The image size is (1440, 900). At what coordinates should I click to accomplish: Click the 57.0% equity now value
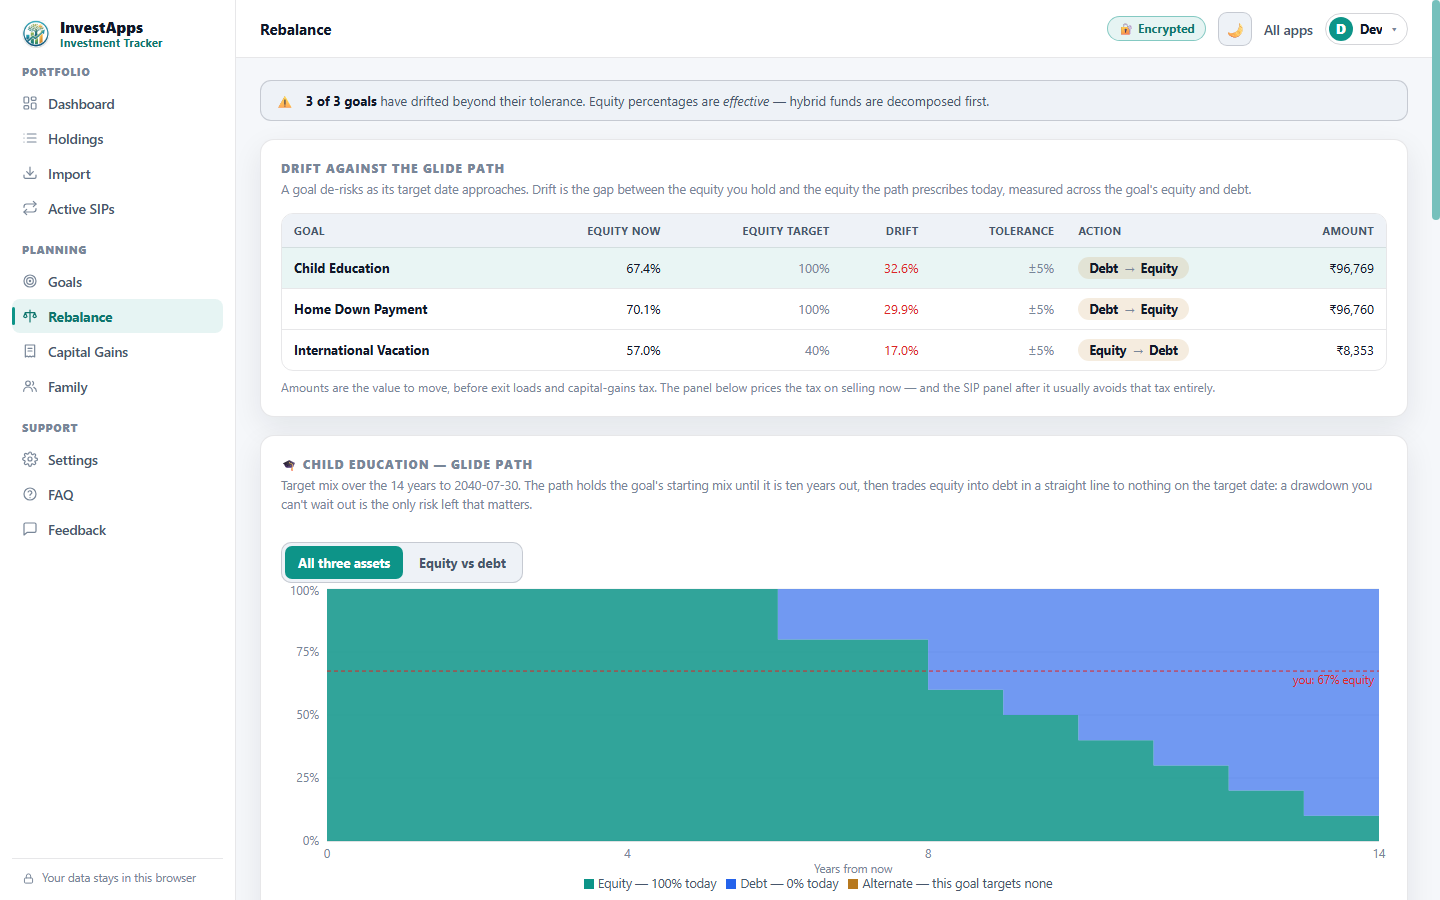(643, 350)
